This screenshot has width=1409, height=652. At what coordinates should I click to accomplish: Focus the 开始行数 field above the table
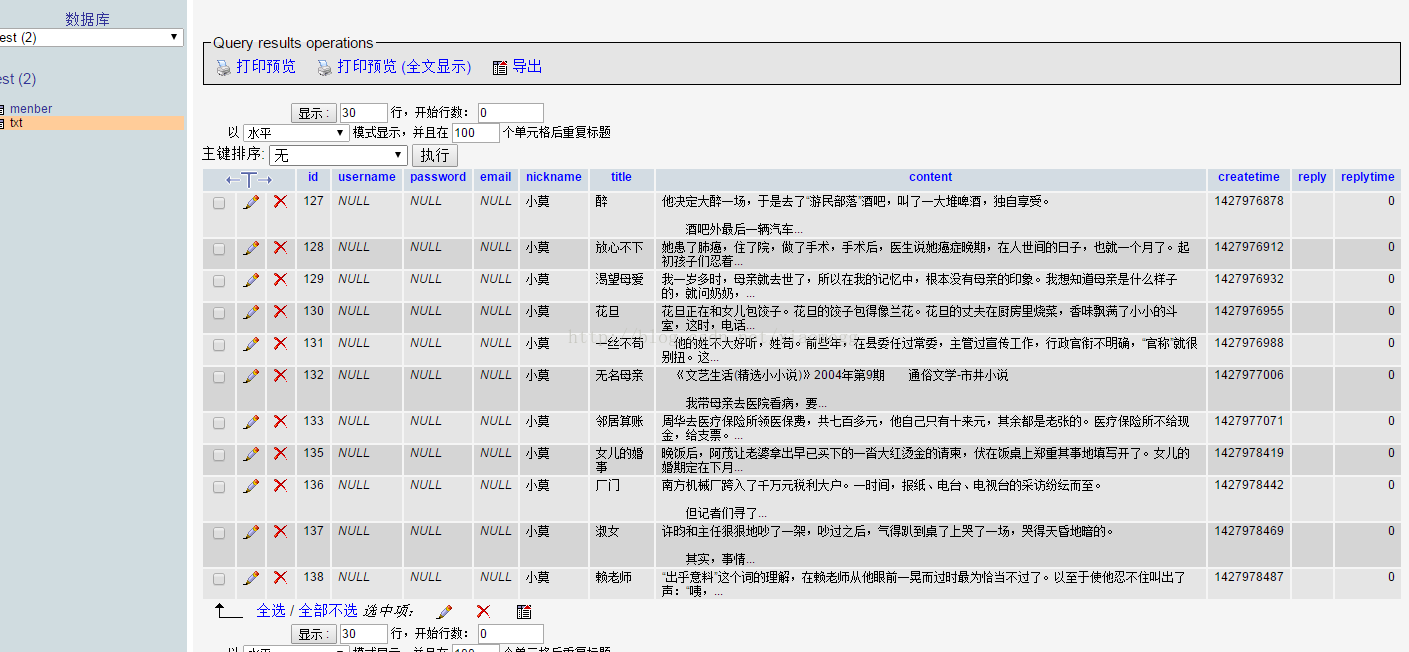pyautogui.click(x=511, y=113)
